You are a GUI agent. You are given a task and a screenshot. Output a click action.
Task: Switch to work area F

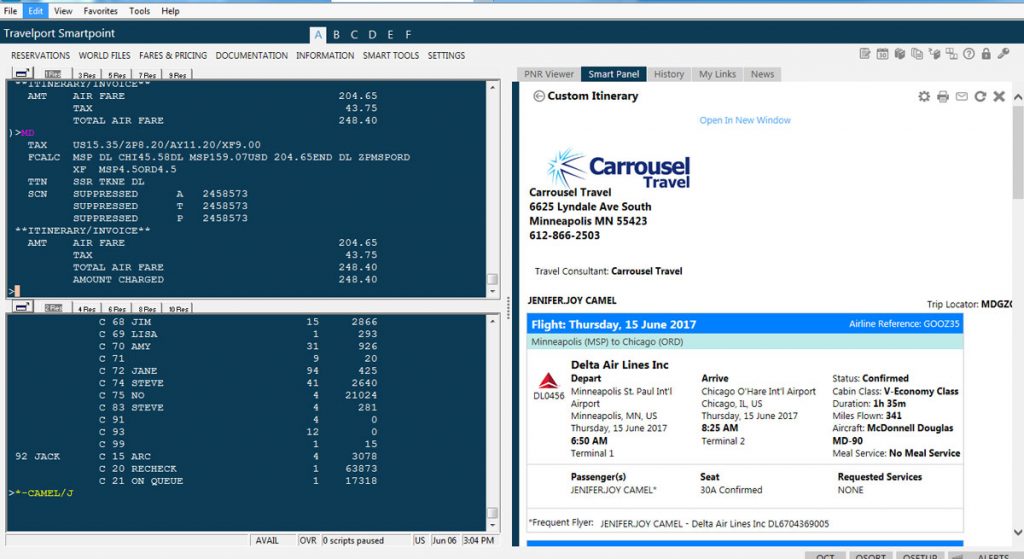408,35
